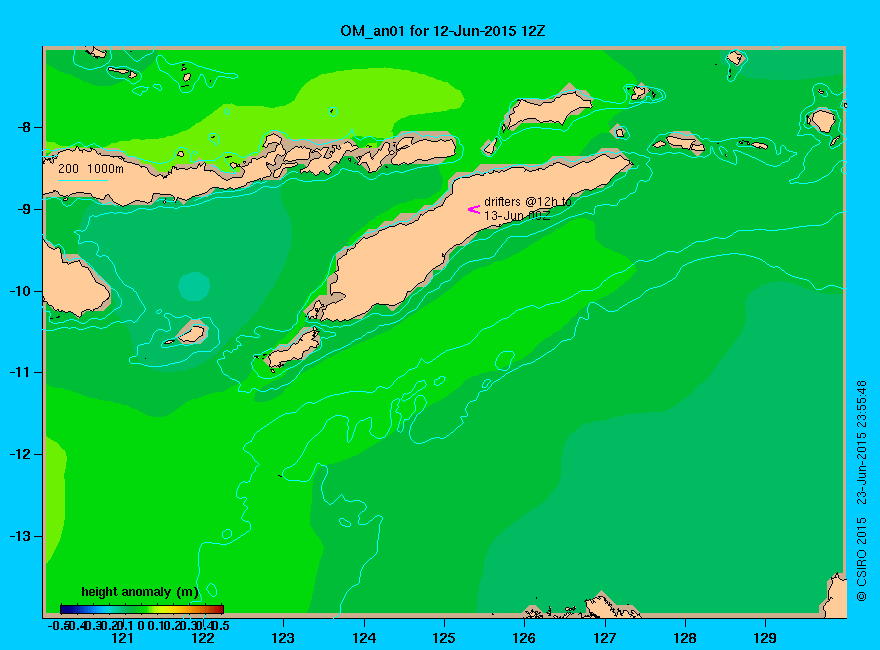Click longitude label "124" on the bottom axis
The height and width of the screenshot is (650, 880).
coord(364,638)
